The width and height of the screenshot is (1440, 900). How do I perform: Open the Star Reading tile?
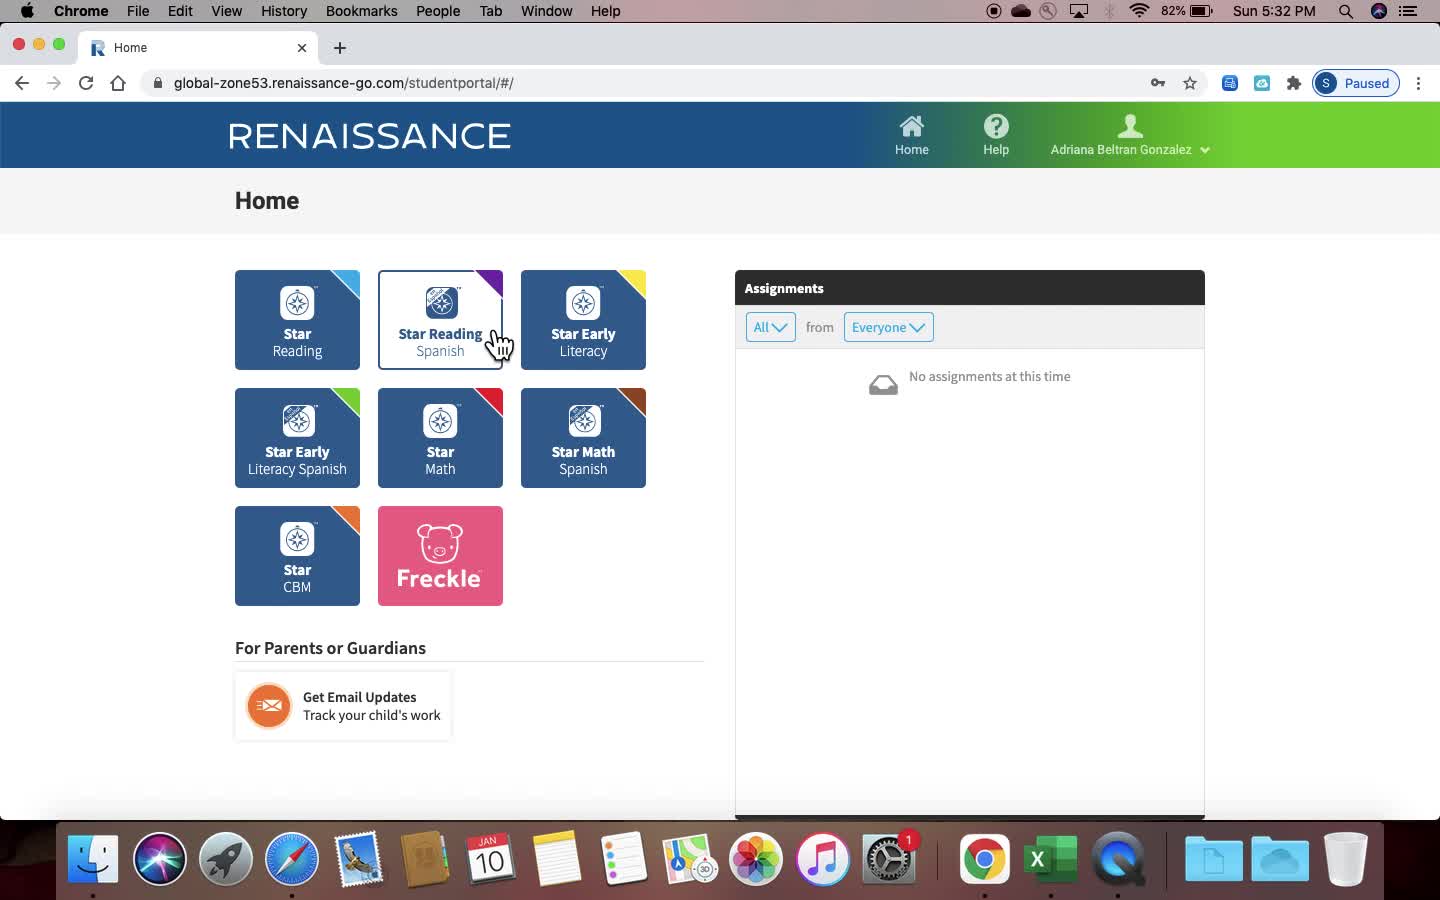[297, 320]
